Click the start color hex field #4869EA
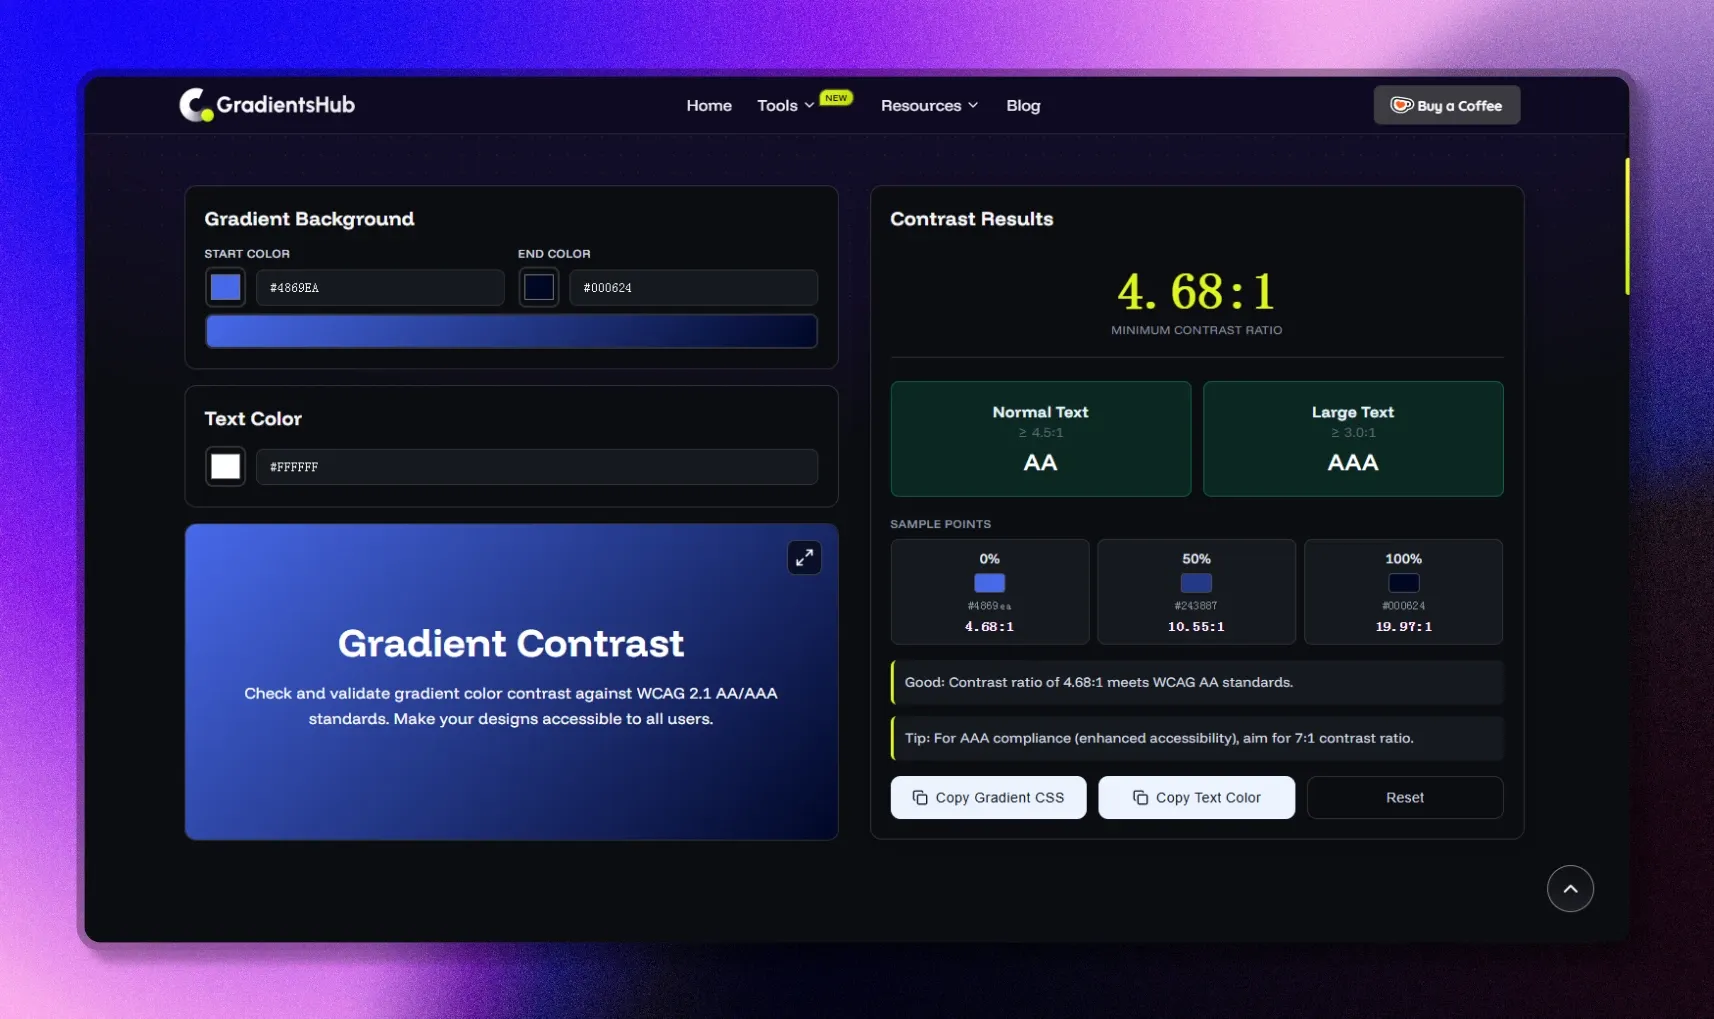Viewport: 1714px width, 1019px height. click(380, 288)
